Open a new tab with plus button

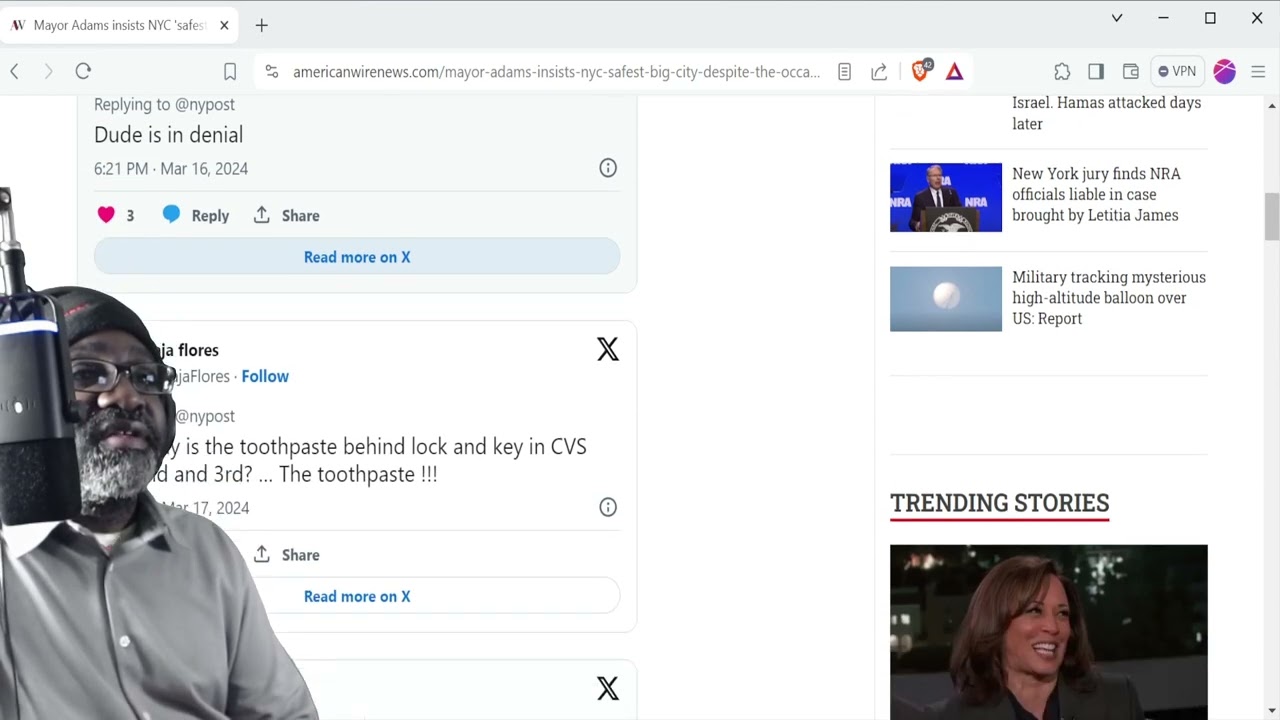point(261,25)
